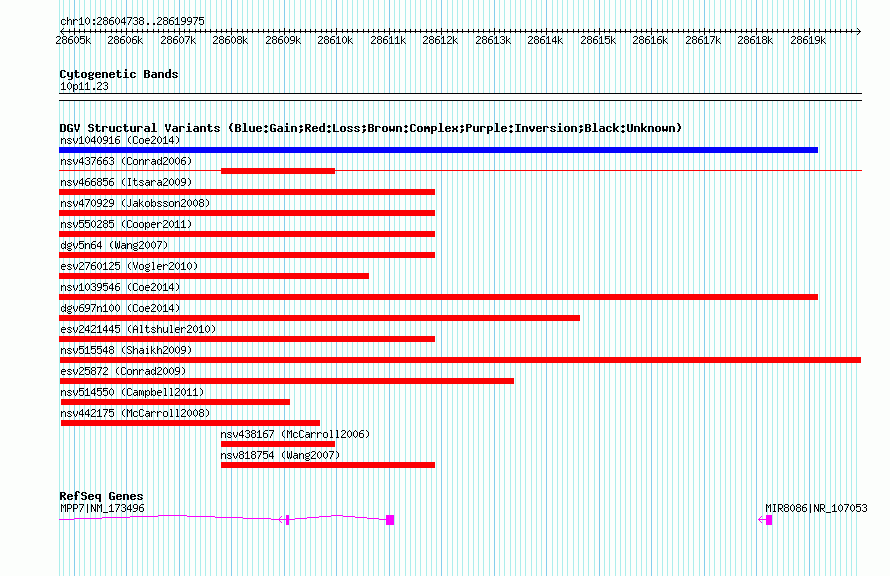The height and width of the screenshot is (576, 890).
Task: Click the red bar under nsv466856
Action: (x=247, y=192)
